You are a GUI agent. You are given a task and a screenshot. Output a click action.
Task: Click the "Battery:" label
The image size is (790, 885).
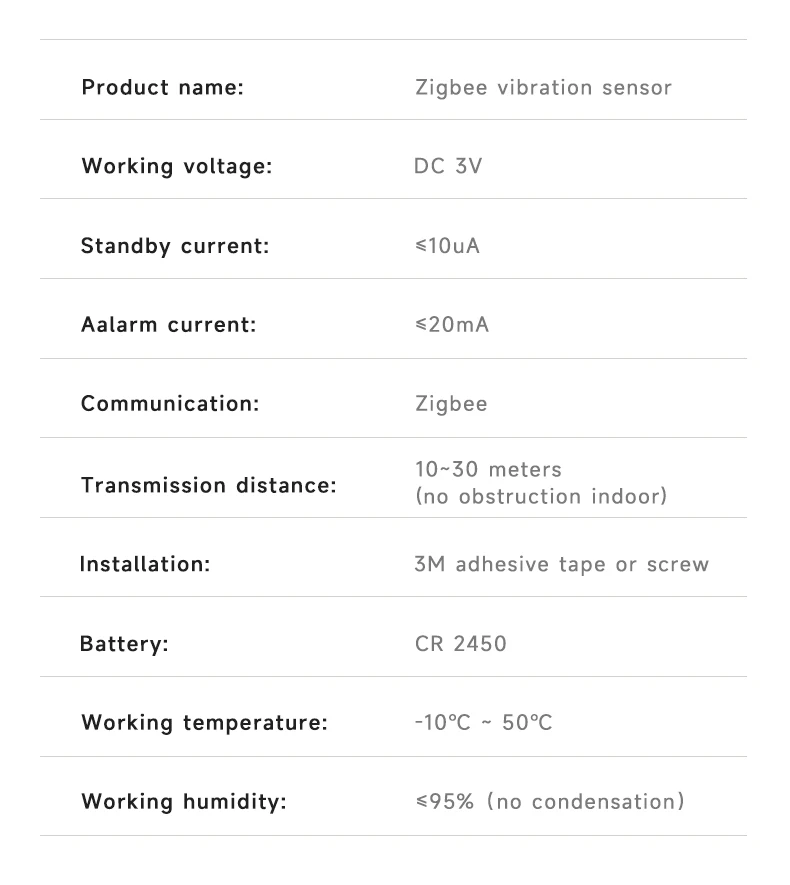click(x=124, y=644)
